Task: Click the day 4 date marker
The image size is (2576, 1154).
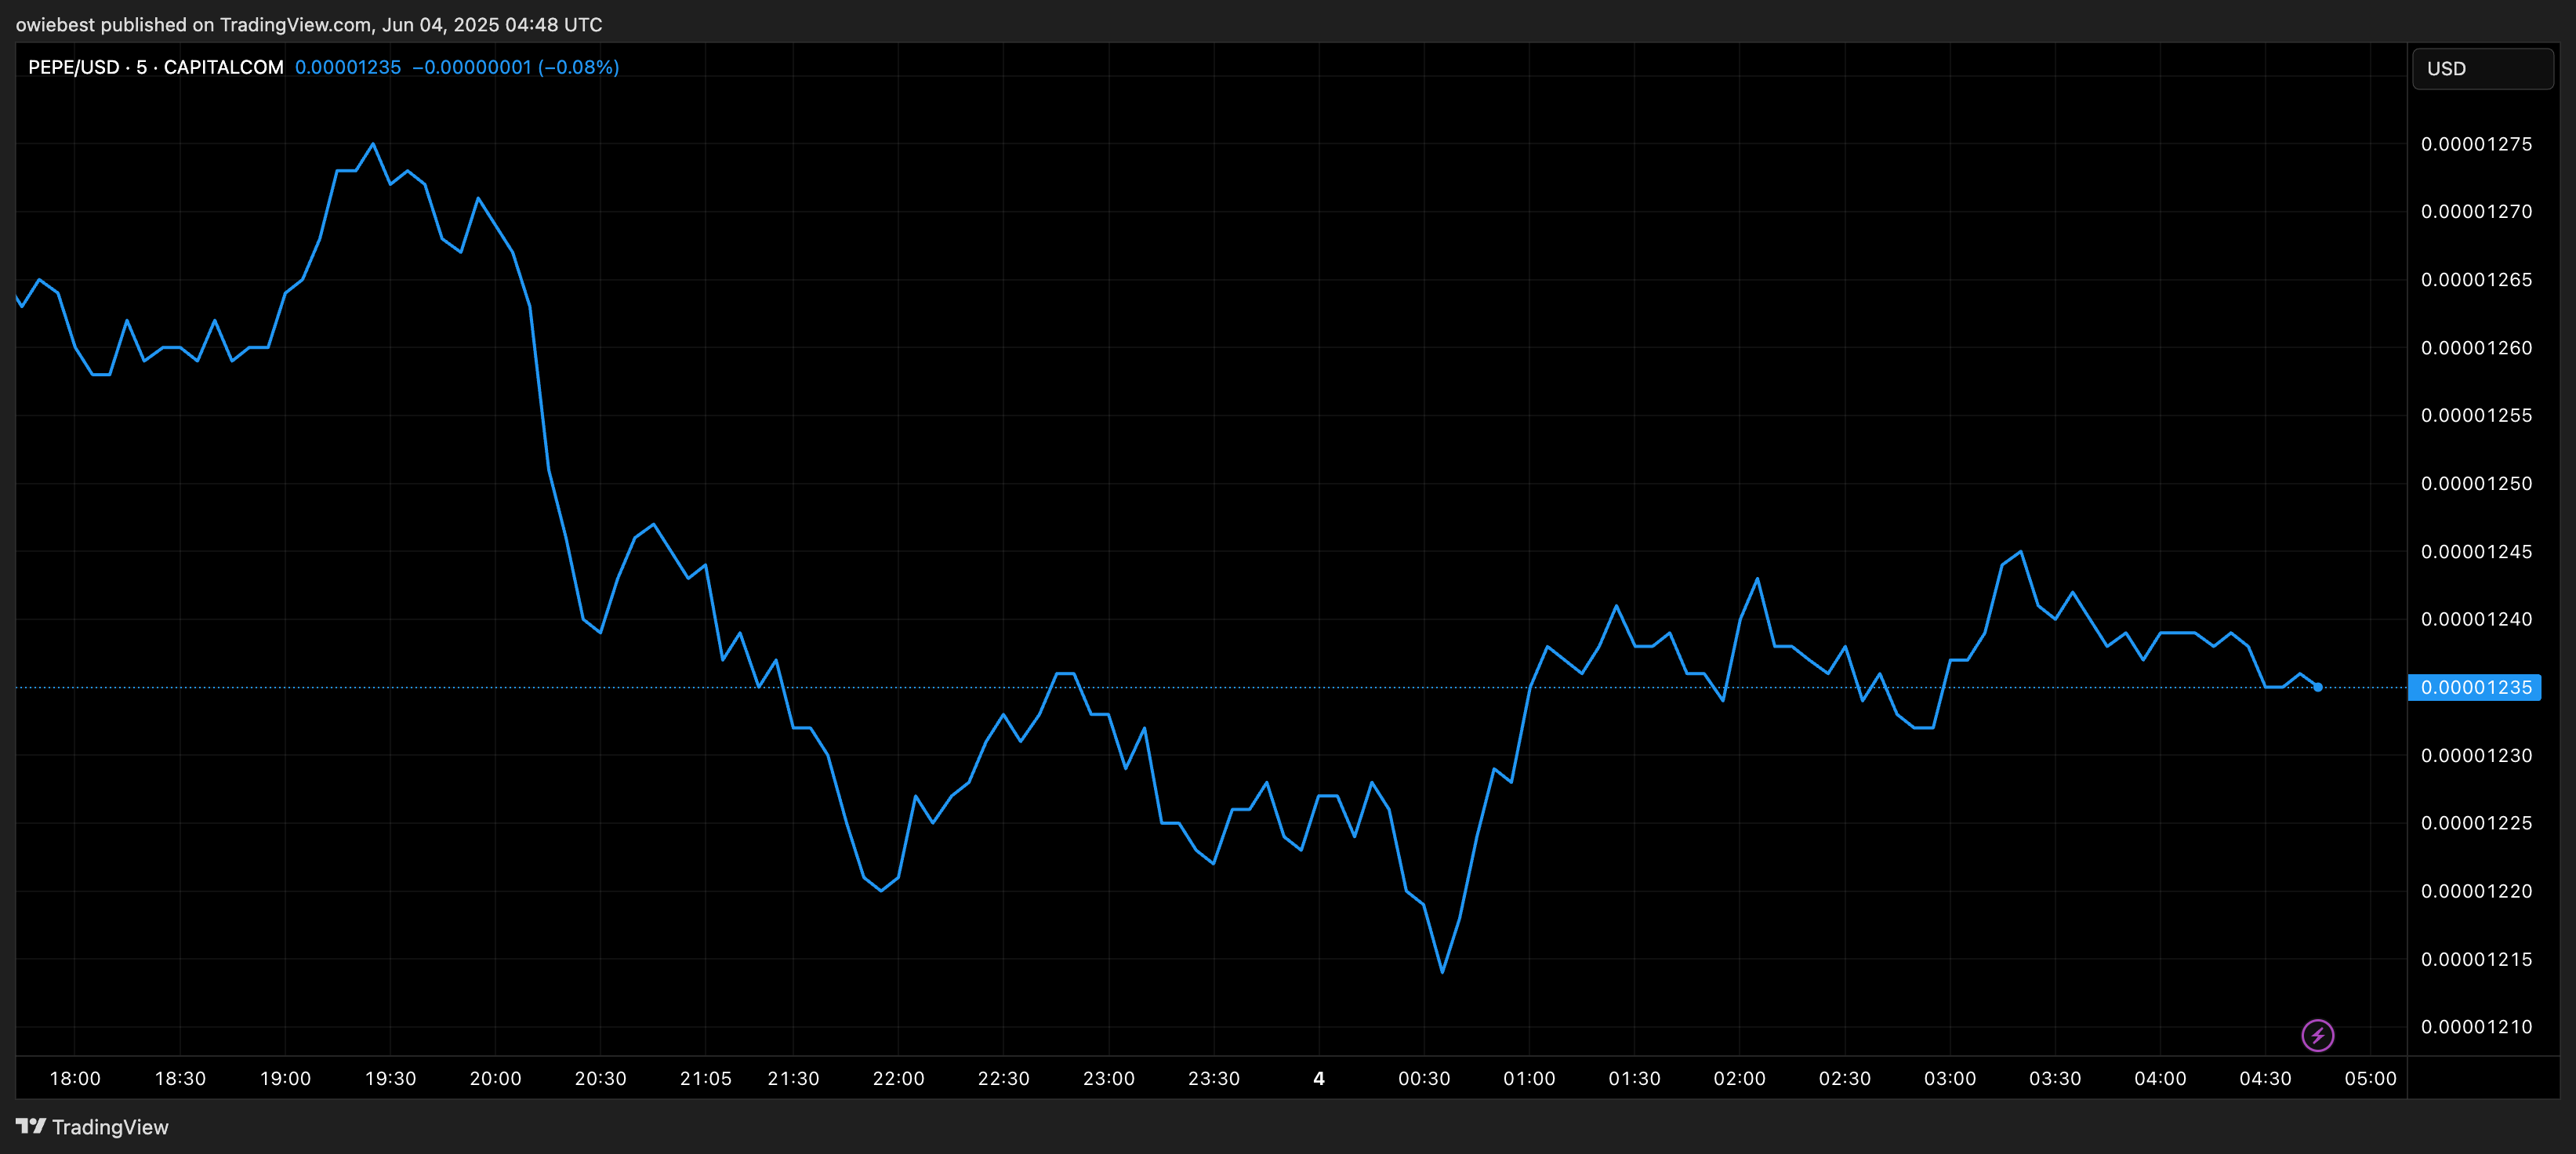Action: (1318, 1078)
